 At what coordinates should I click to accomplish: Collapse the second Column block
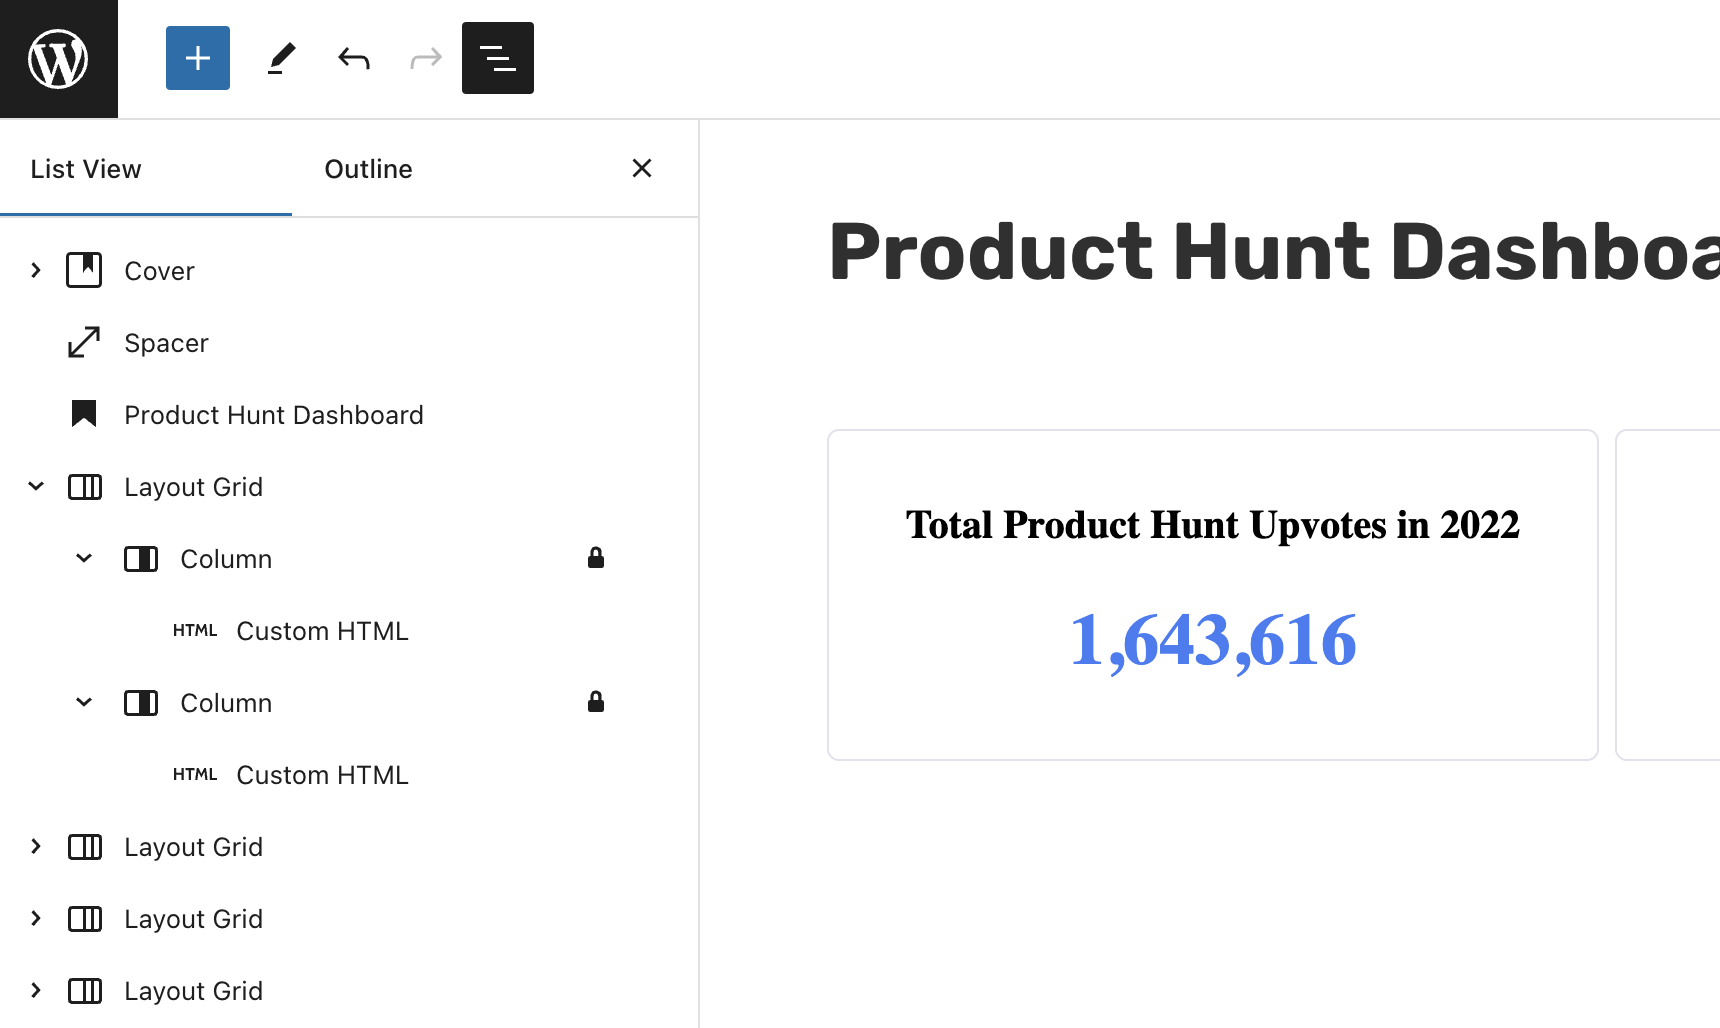84,702
